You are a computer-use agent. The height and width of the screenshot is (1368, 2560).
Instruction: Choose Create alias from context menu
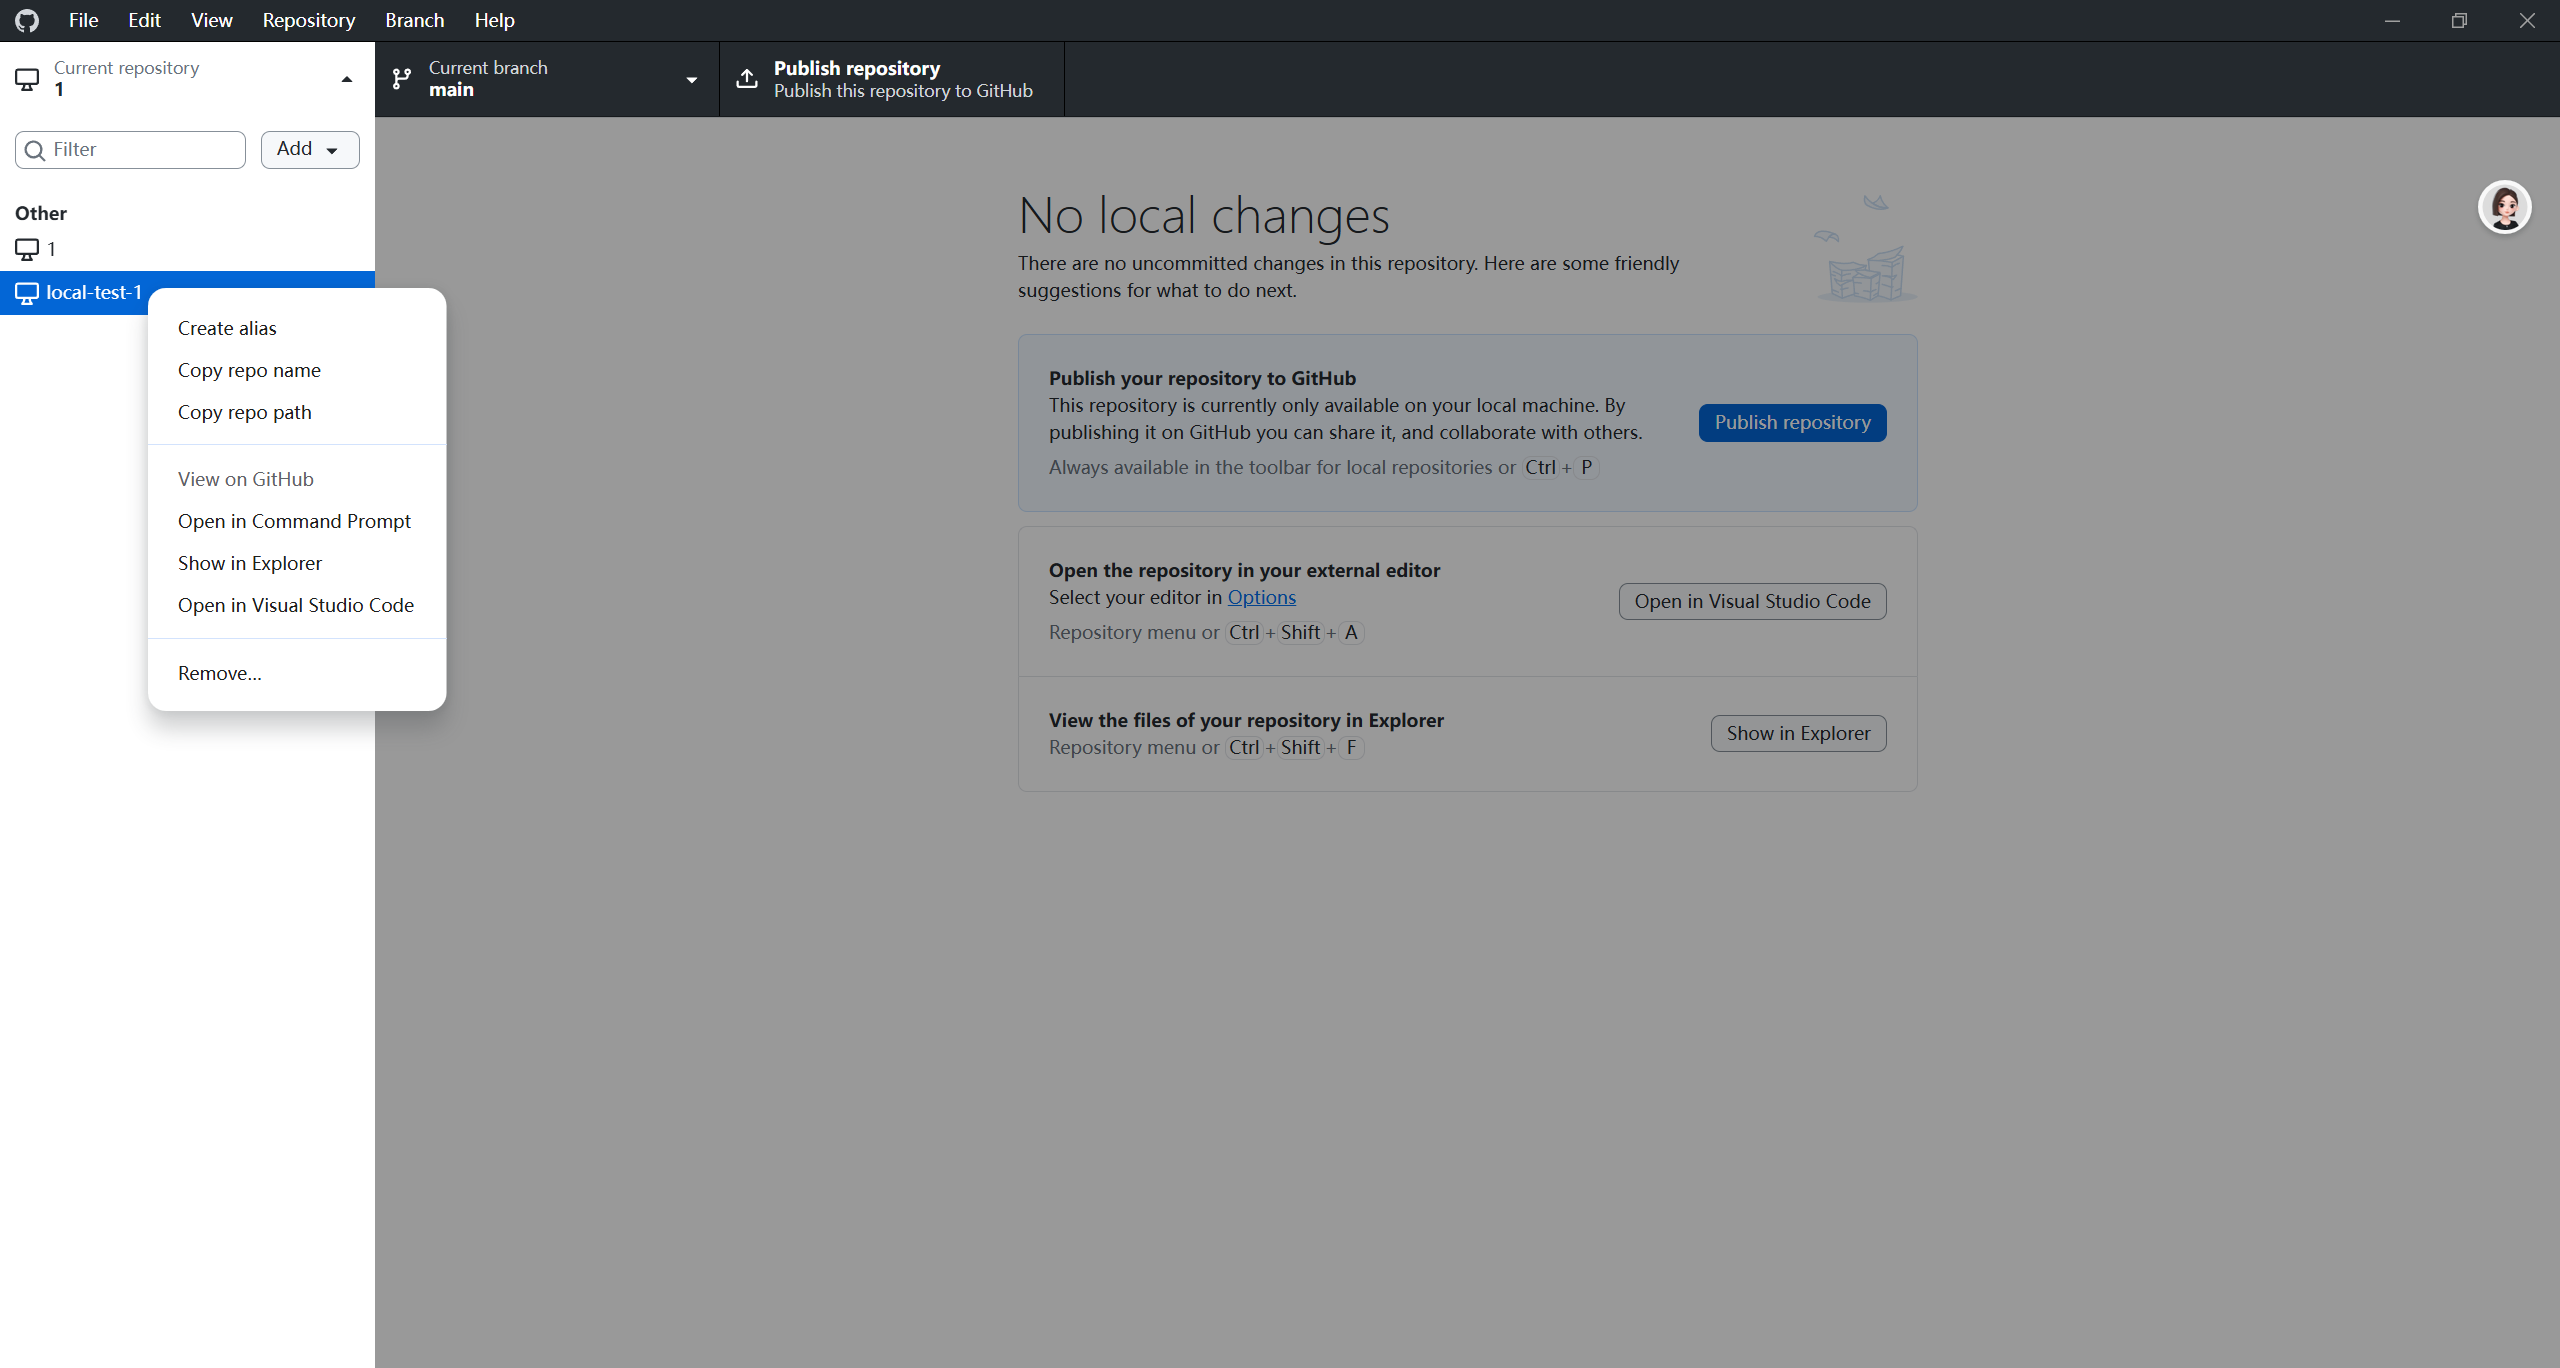tap(227, 328)
